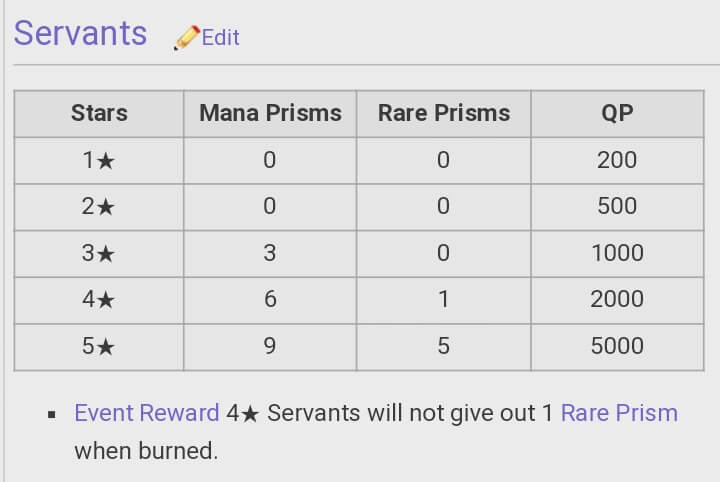Click the 9 Mana Prisms cell
Screen dimensions: 720x482
click(x=270, y=347)
